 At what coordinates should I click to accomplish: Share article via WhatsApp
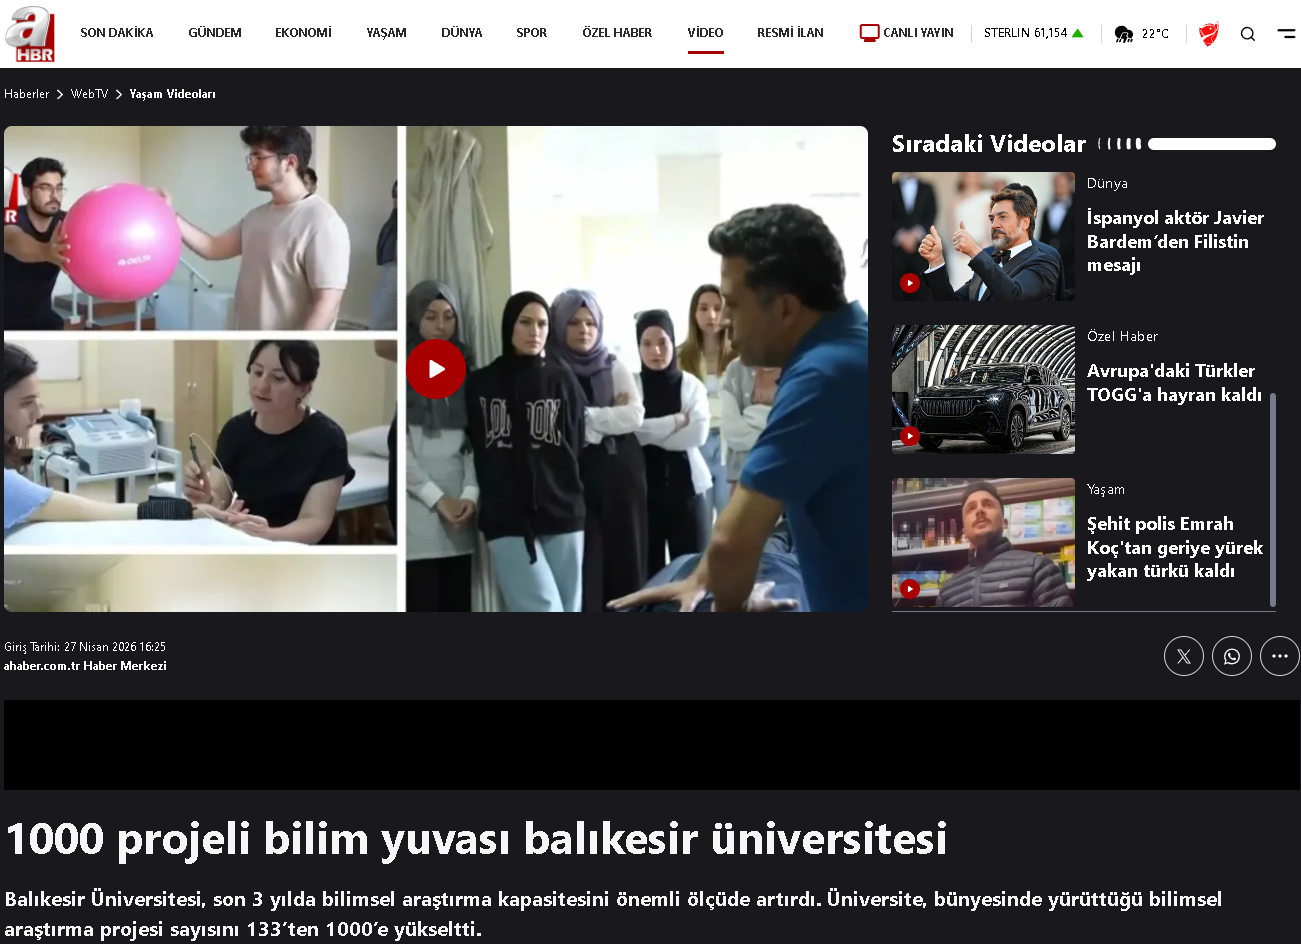pyautogui.click(x=1232, y=656)
